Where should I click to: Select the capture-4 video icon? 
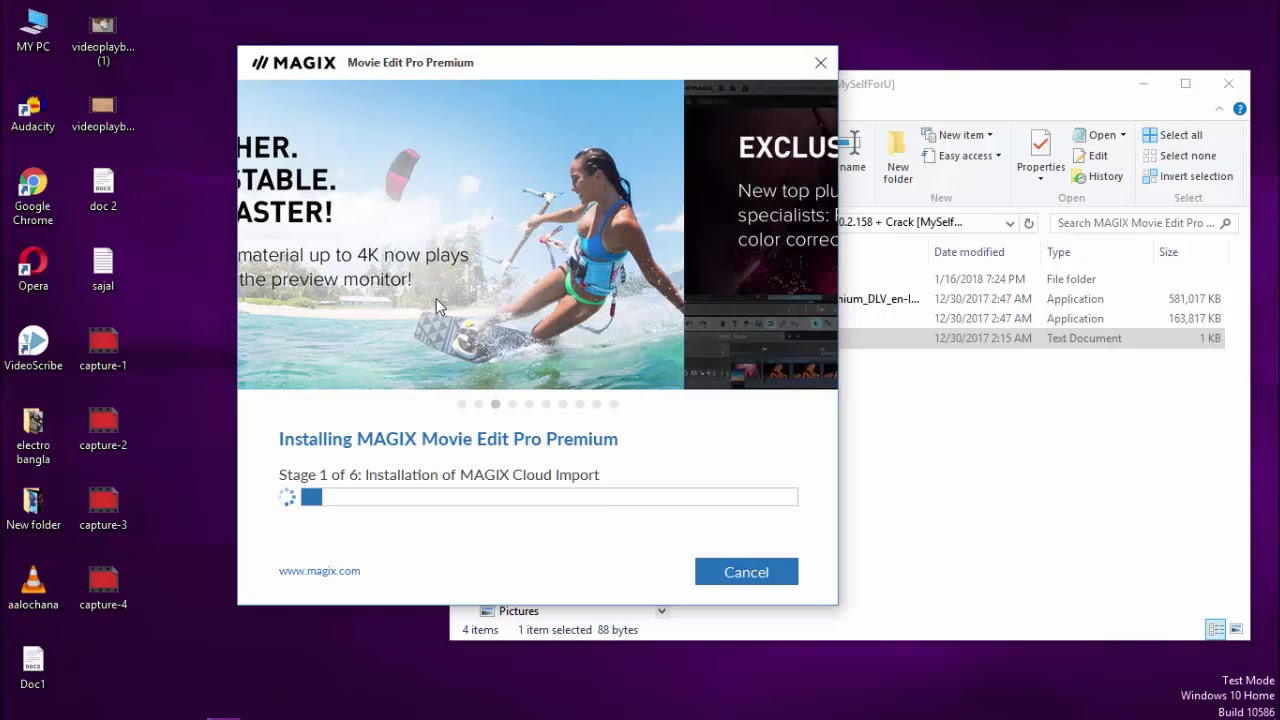point(103,589)
